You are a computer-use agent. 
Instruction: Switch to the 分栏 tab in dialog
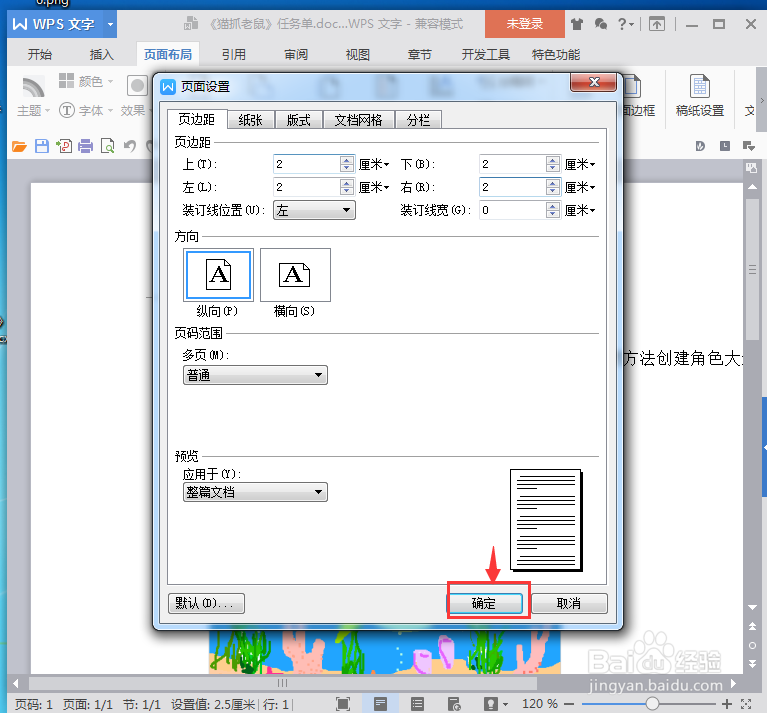point(418,120)
